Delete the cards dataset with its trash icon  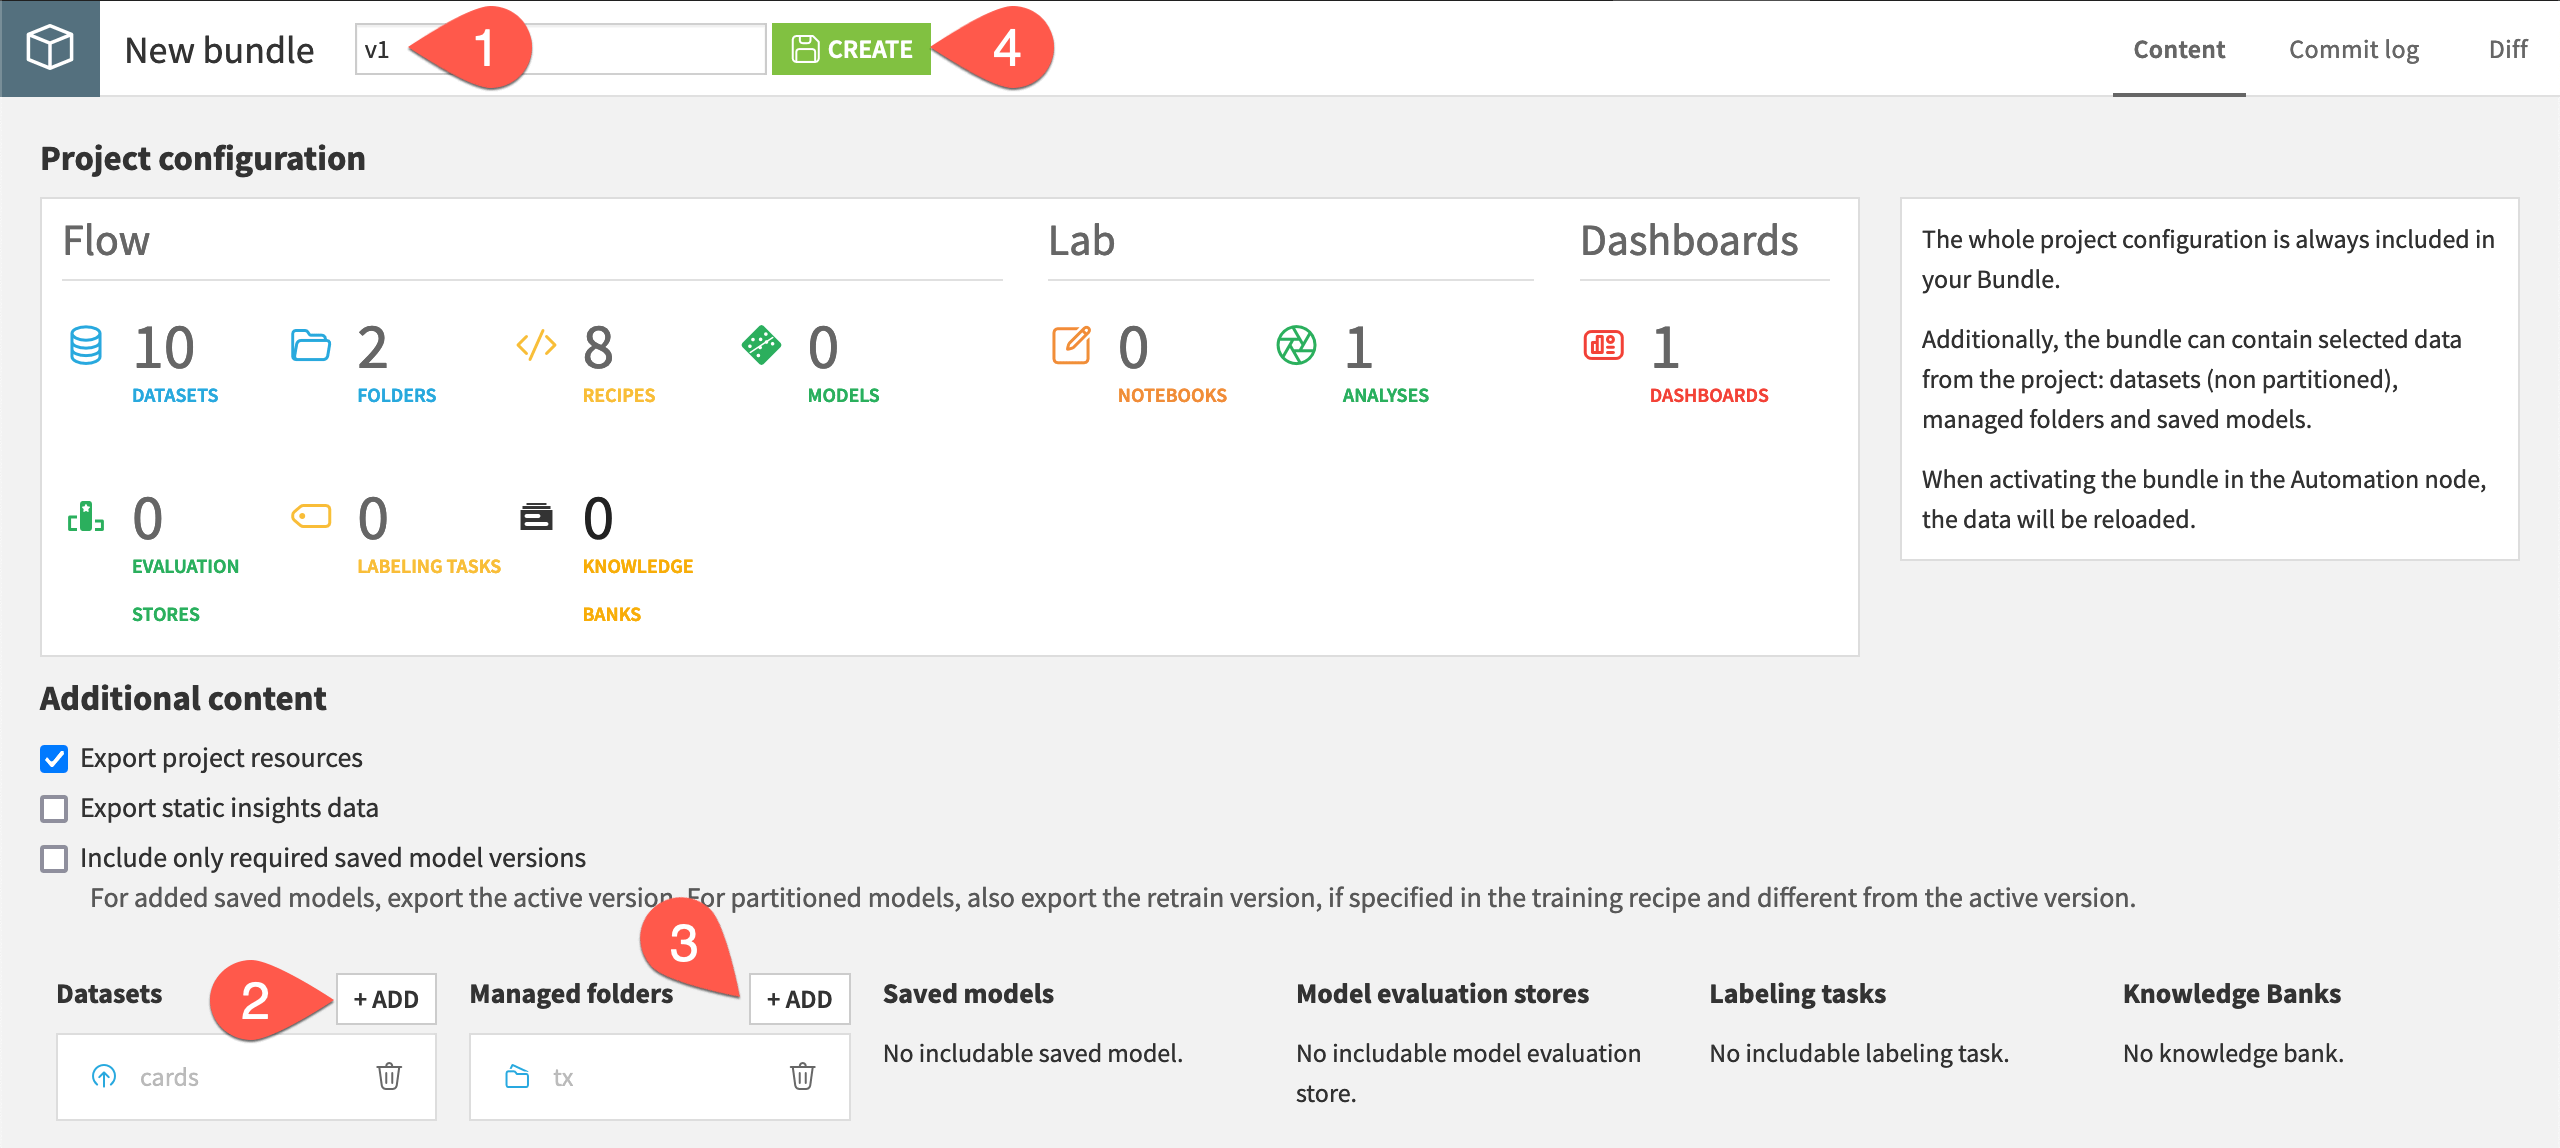(x=389, y=1076)
